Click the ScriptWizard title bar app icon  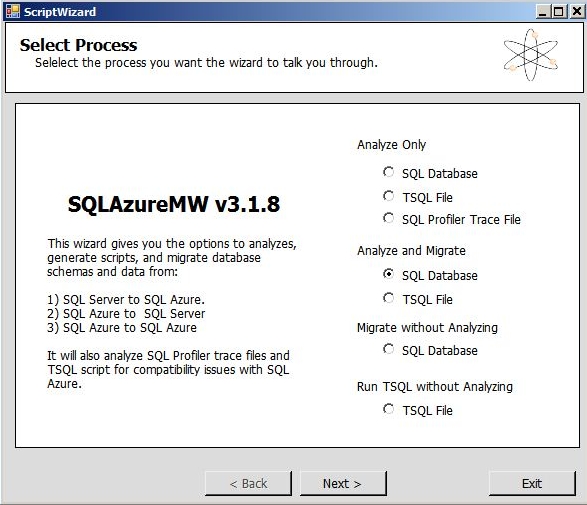(x=13, y=11)
